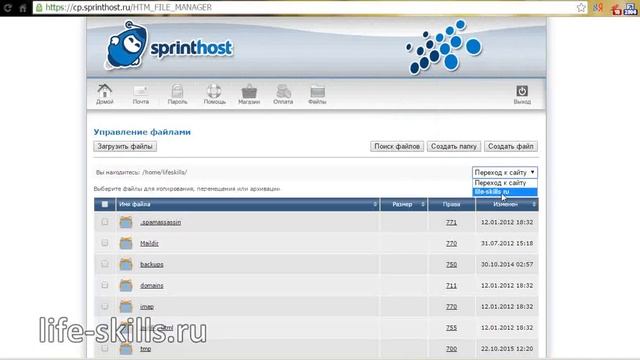640x360 pixels.
Task: Check the imap row checkbox
Action: pos(105,306)
